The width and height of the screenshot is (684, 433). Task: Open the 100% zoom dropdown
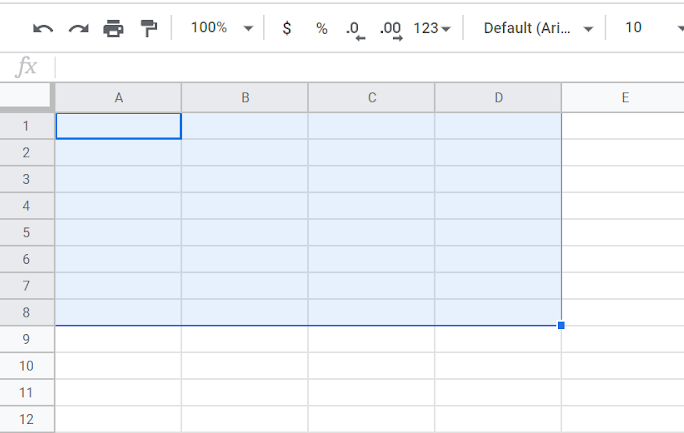(x=222, y=28)
